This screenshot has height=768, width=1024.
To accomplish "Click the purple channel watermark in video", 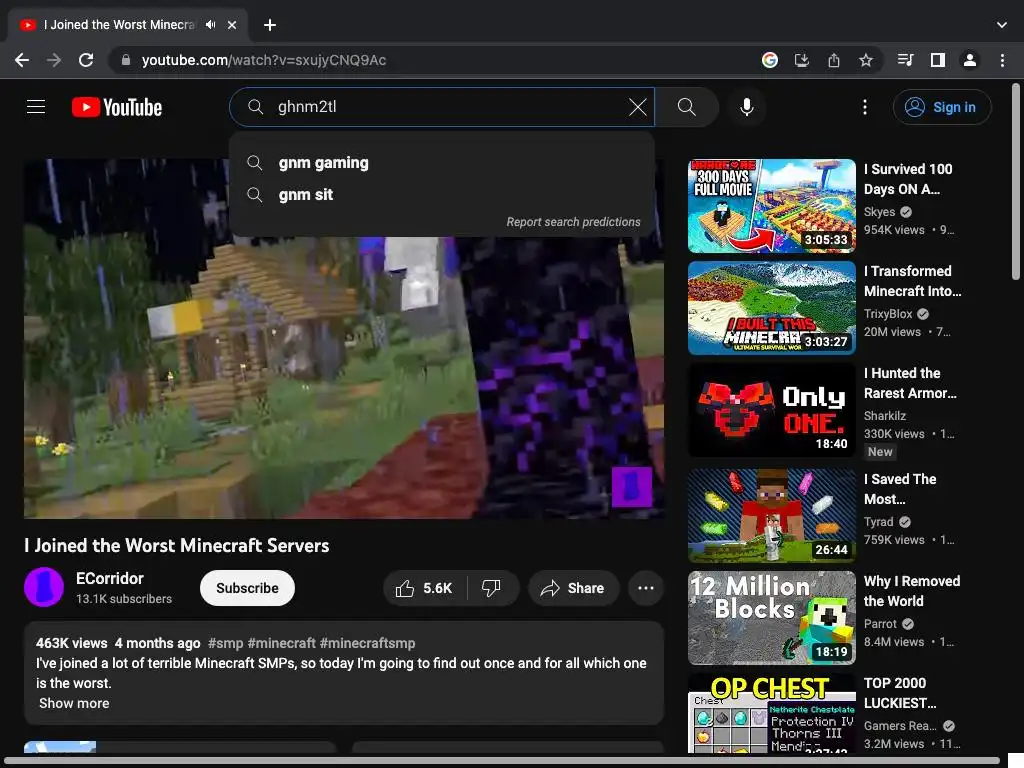I will pyautogui.click(x=632, y=487).
